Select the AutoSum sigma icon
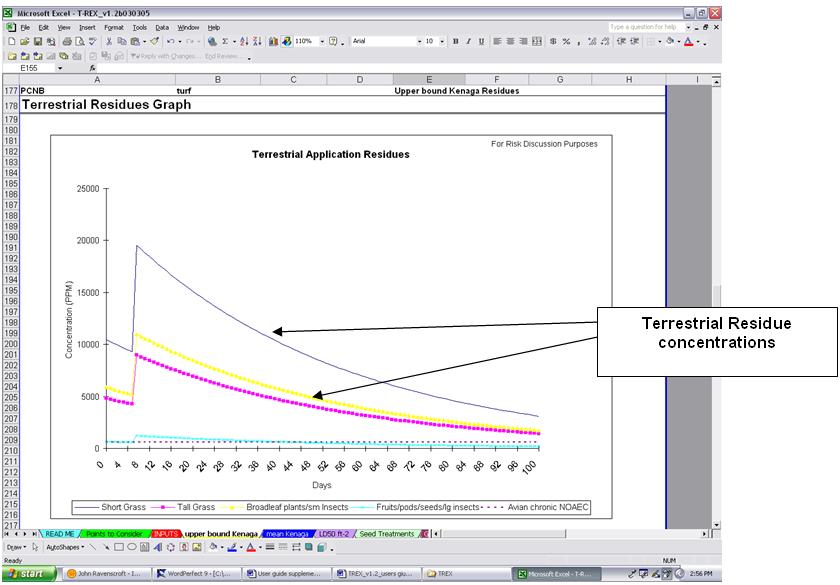840x585 pixels. pyautogui.click(x=226, y=41)
